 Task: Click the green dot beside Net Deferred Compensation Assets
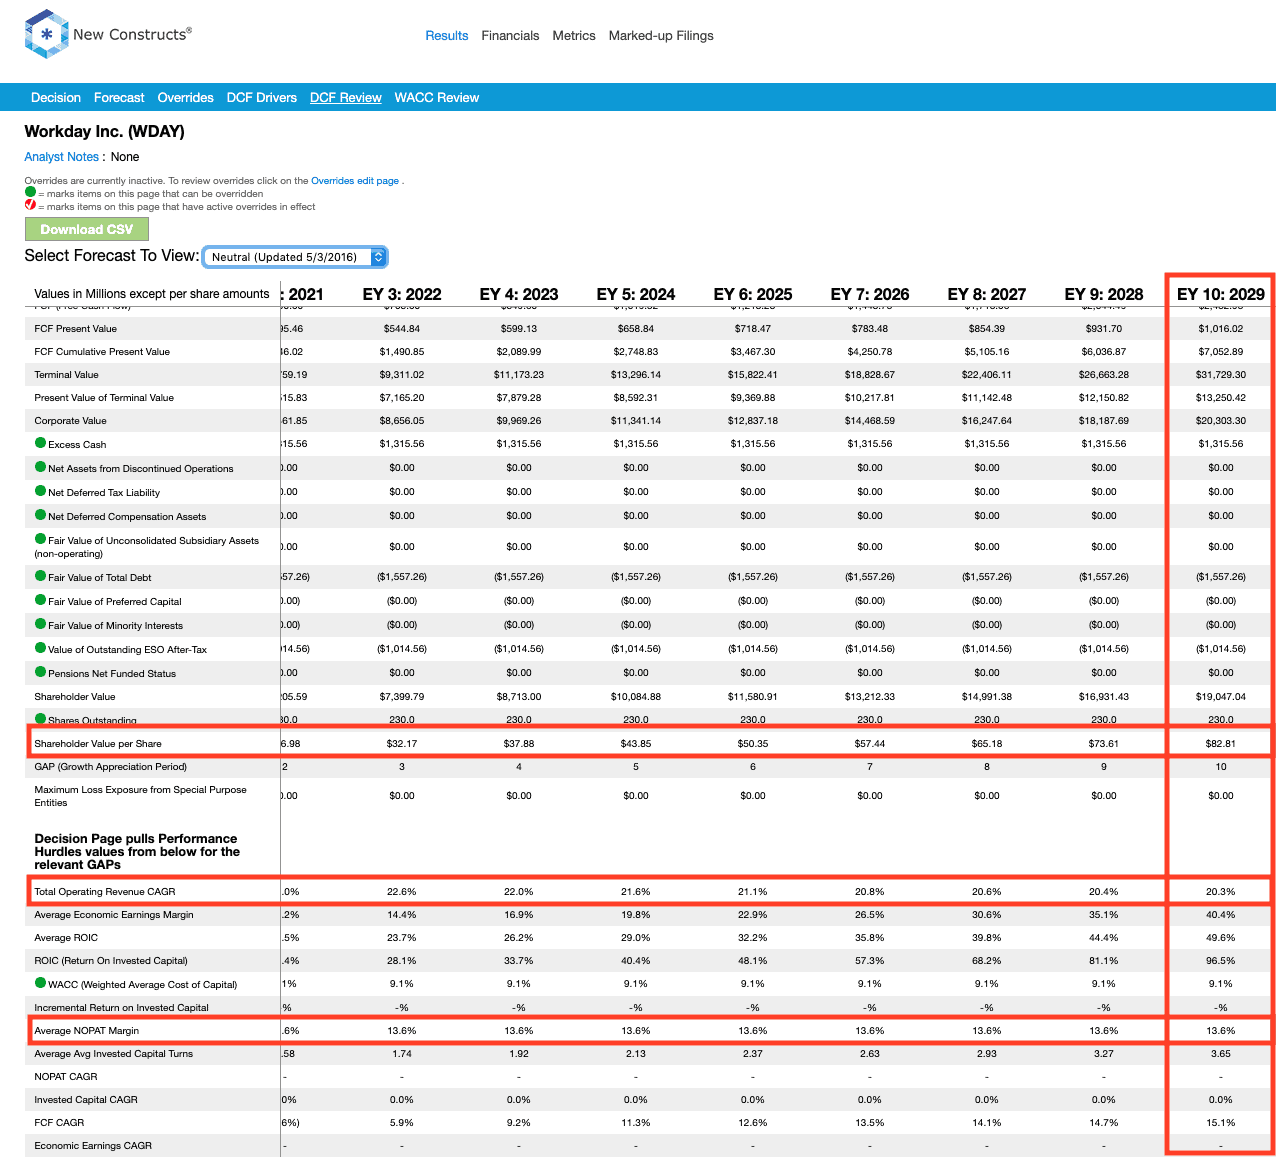40,515
